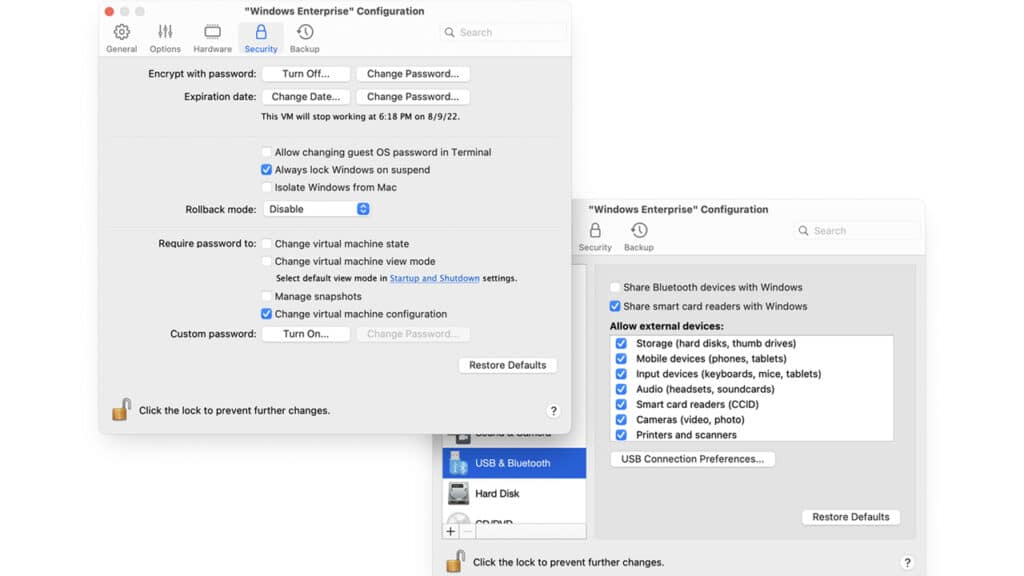This screenshot has width=1024, height=576.
Task: Uncheck Cameras (video, photo)
Action: coord(621,420)
